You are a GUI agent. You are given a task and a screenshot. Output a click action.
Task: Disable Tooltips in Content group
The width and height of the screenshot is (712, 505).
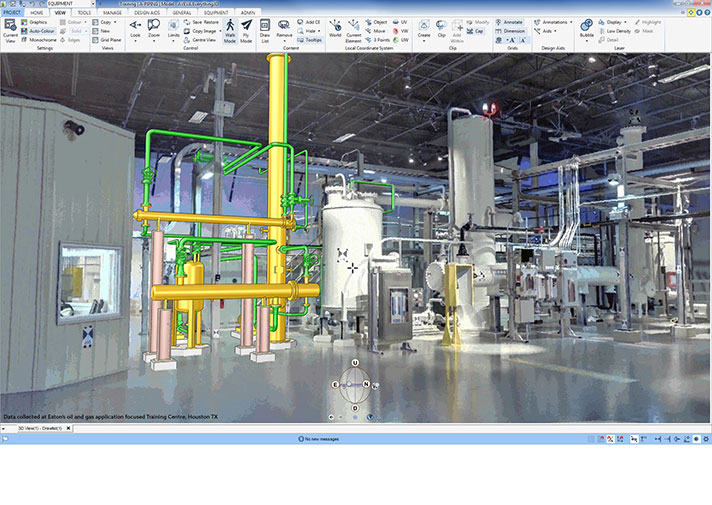pos(310,39)
